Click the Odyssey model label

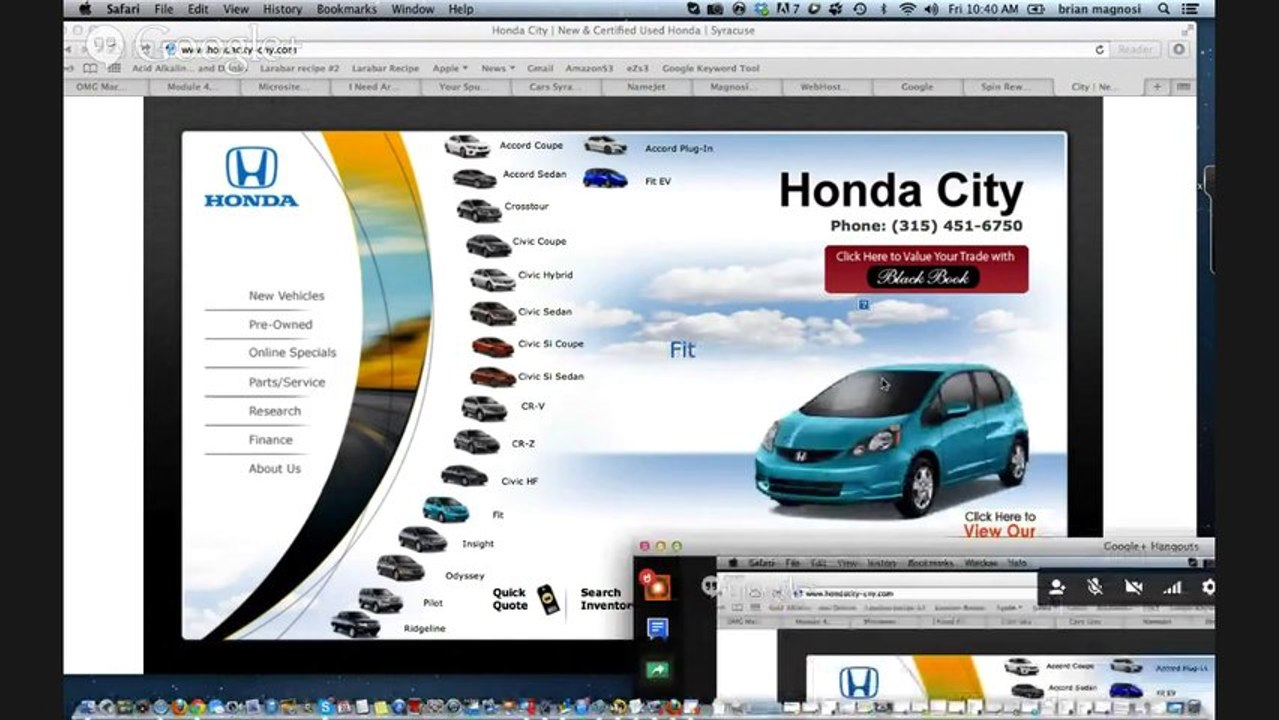pyautogui.click(x=465, y=576)
